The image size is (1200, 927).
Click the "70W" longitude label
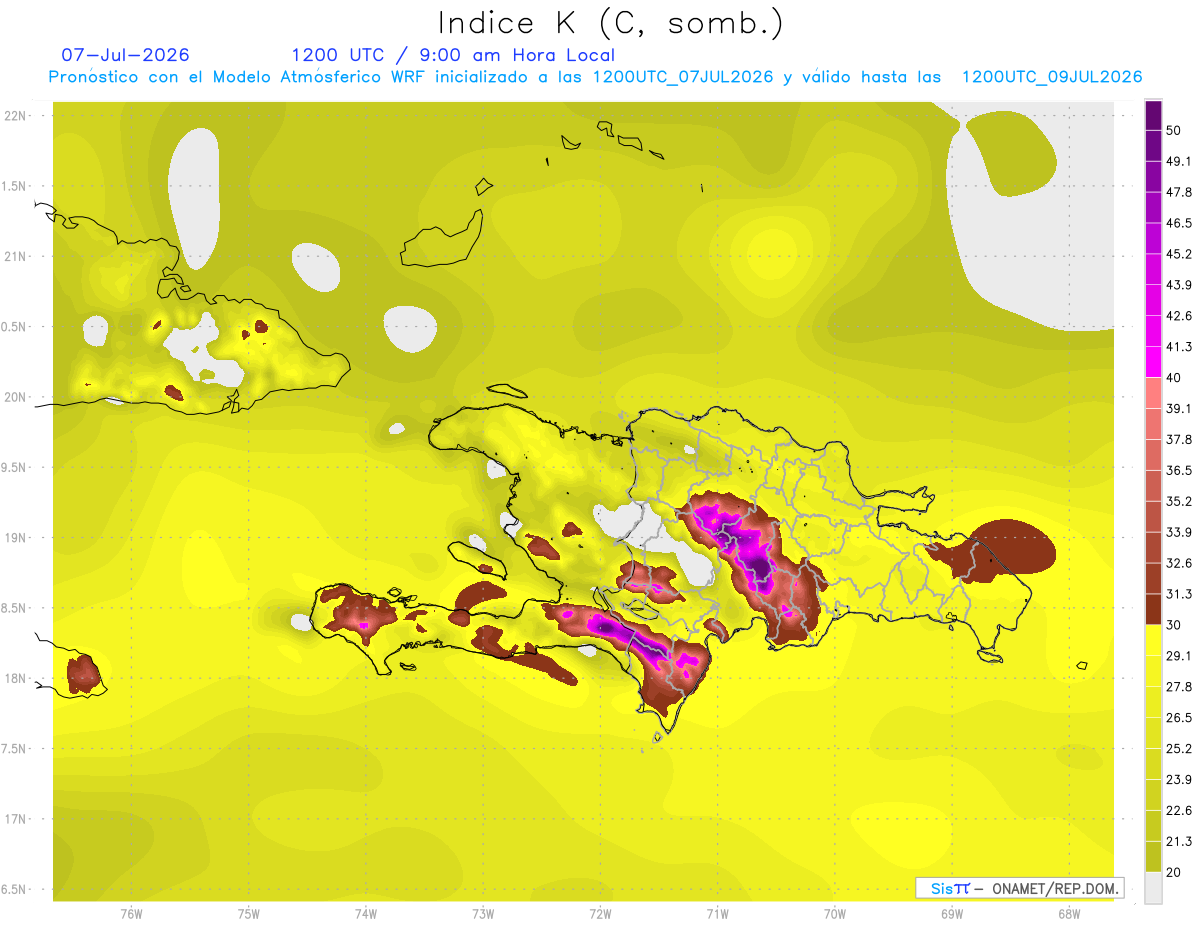click(835, 914)
